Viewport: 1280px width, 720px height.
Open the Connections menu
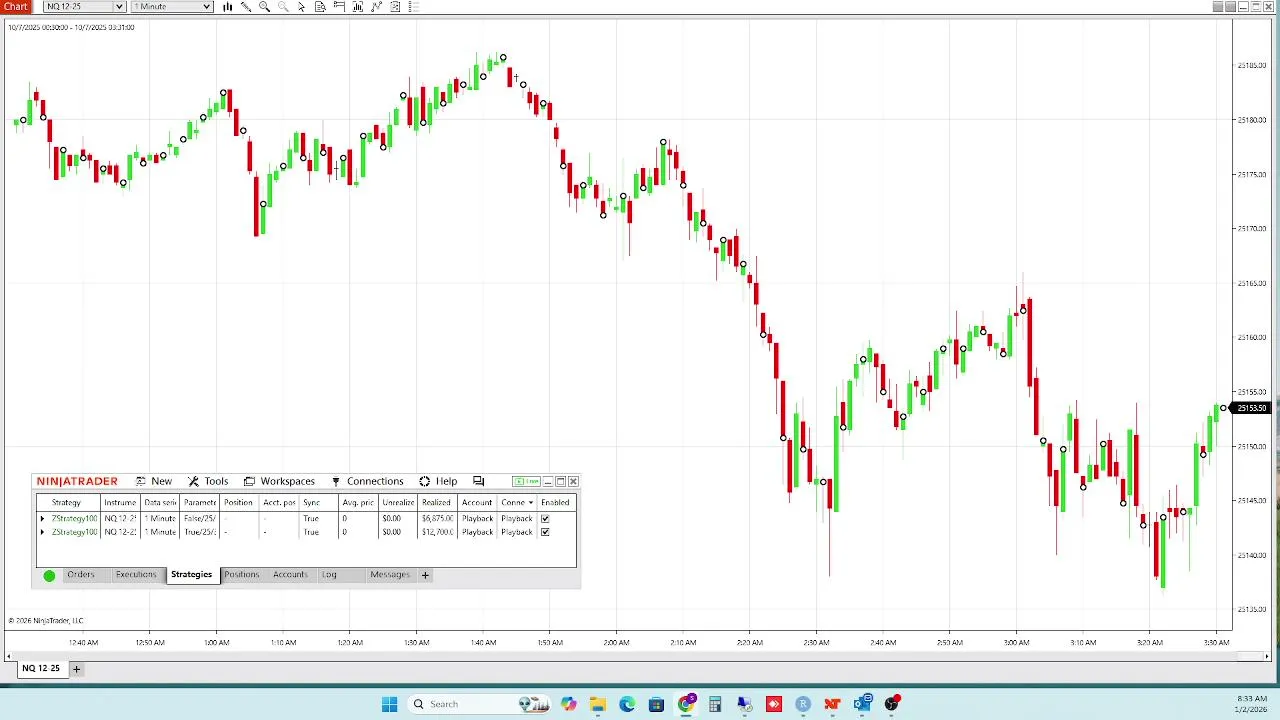(x=367, y=481)
